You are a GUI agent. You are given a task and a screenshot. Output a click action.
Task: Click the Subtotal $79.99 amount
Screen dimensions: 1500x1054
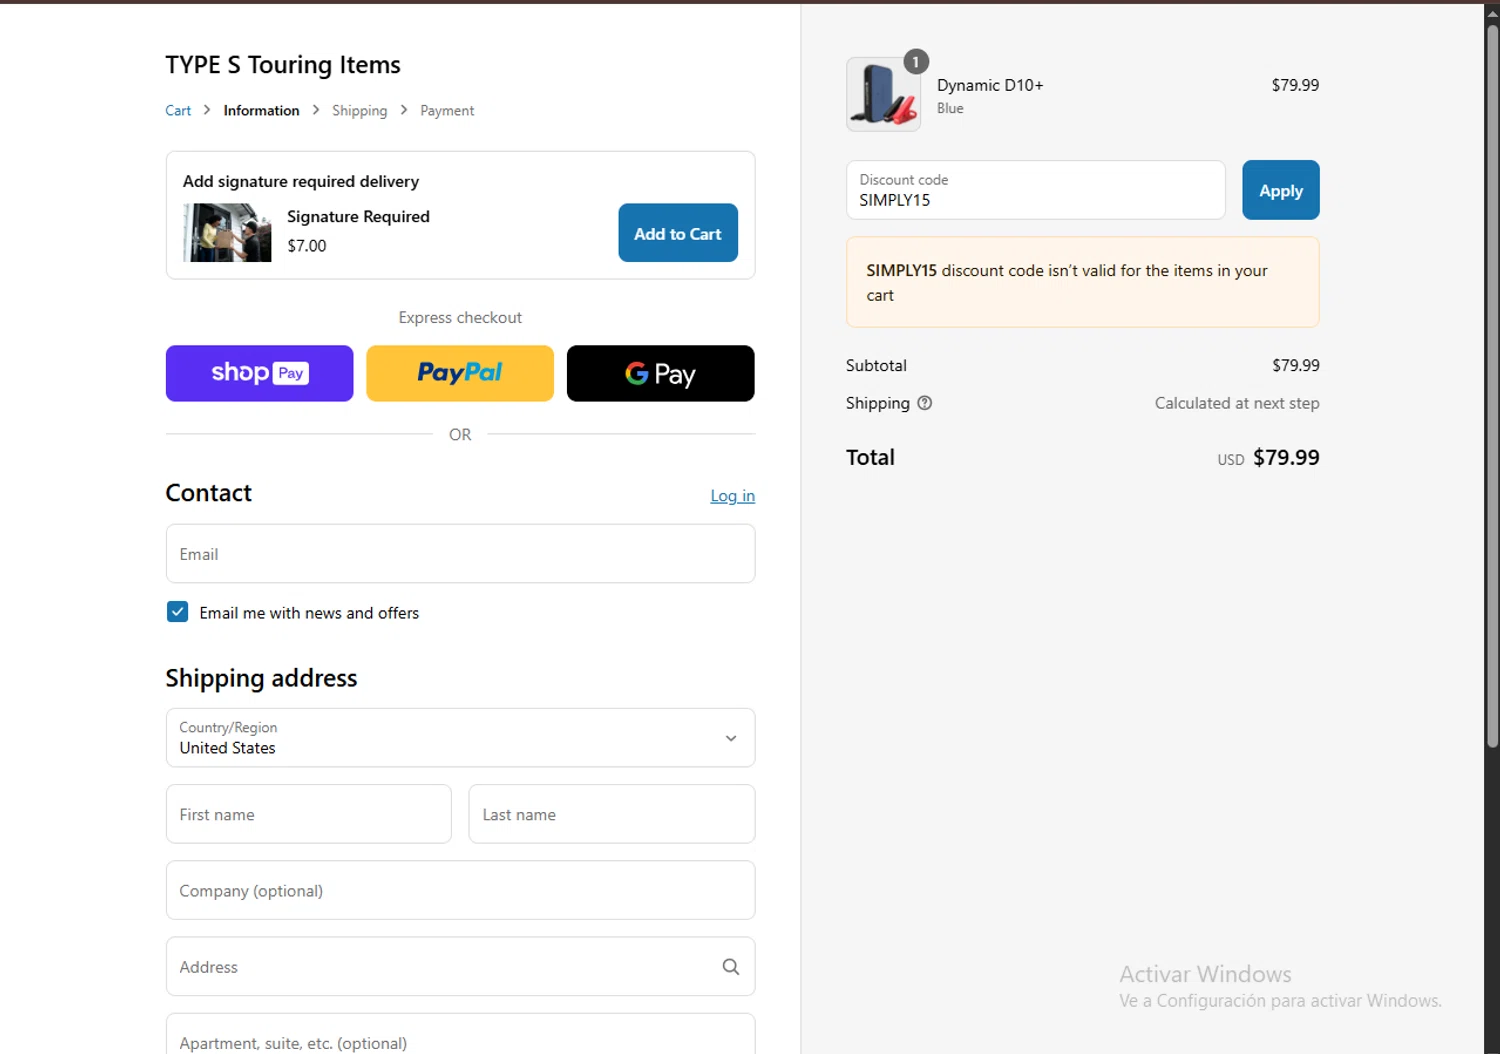click(x=1296, y=366)
